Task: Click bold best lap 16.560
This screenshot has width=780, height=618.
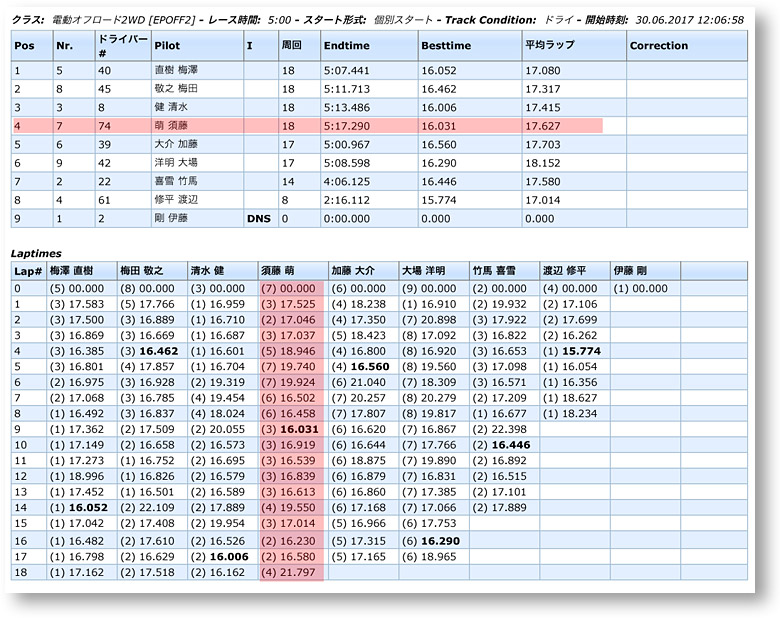Action: [370, 367]
